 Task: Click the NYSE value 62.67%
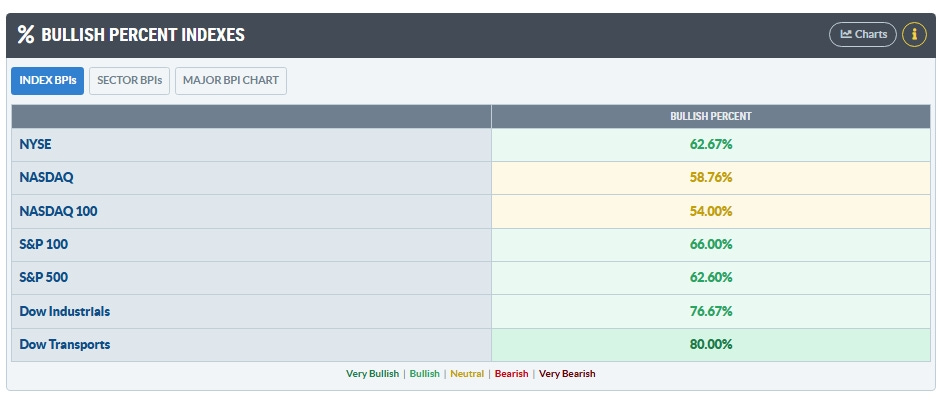[711, 145]
